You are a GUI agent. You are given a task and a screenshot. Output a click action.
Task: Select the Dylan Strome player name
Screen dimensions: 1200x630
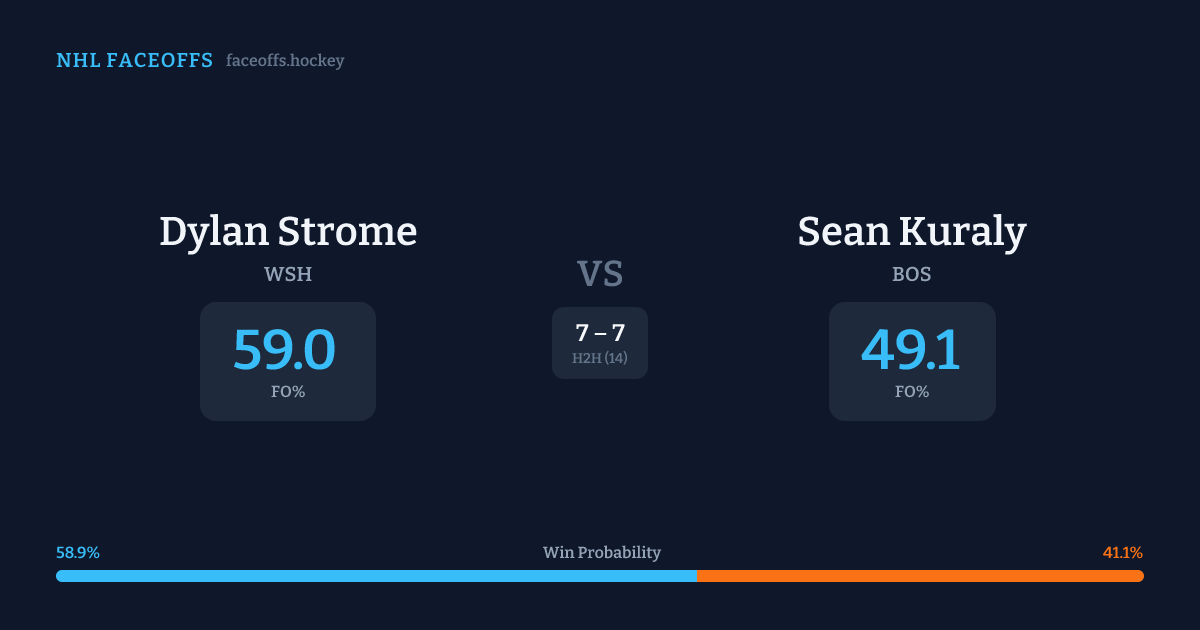coord(288,231)
